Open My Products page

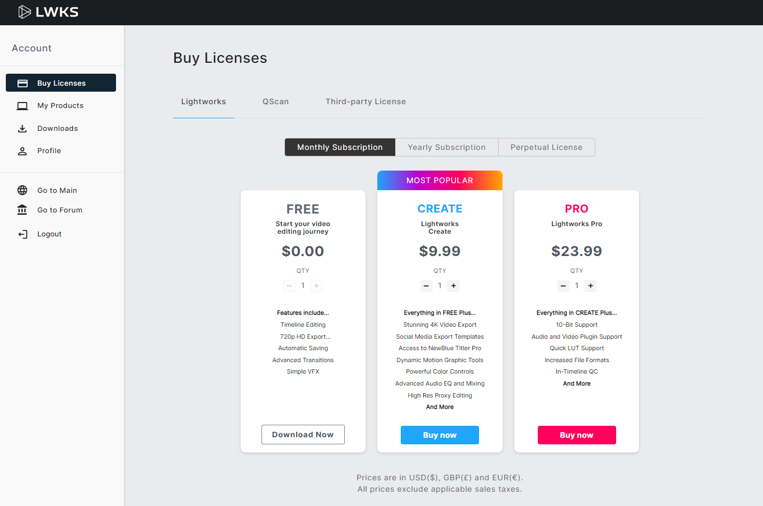(60, 106)
